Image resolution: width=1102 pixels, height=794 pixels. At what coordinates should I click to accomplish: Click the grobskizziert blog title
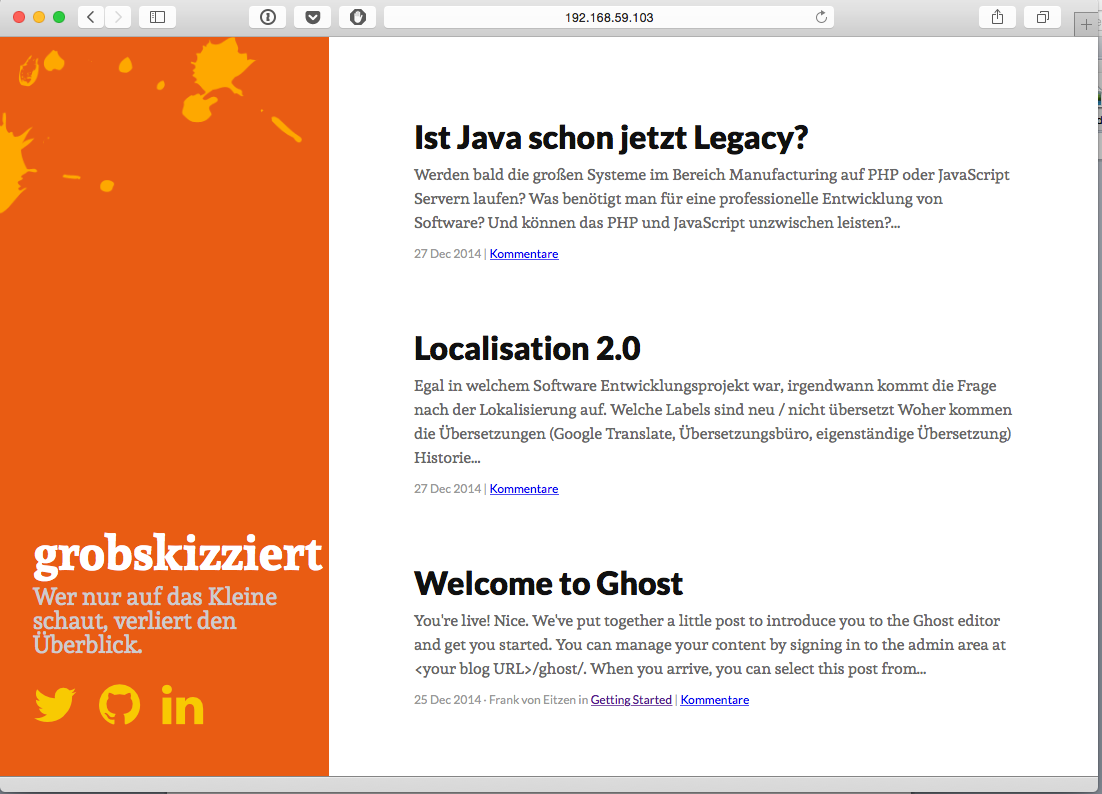pos(179,554)
